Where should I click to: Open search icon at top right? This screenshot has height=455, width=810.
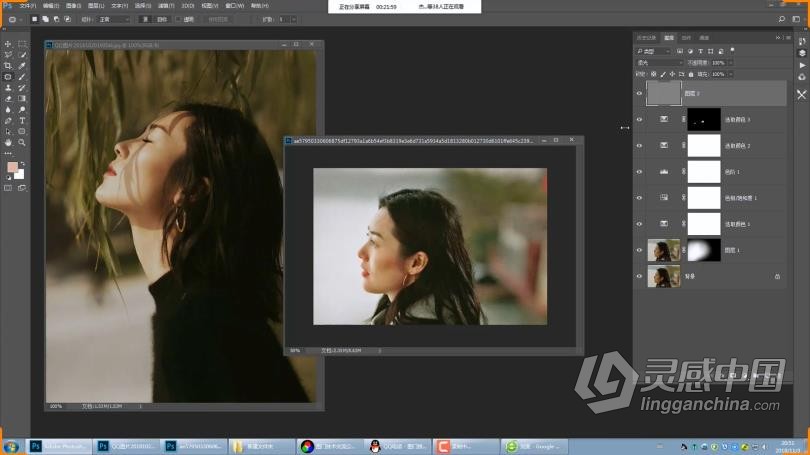click(782, 19)
